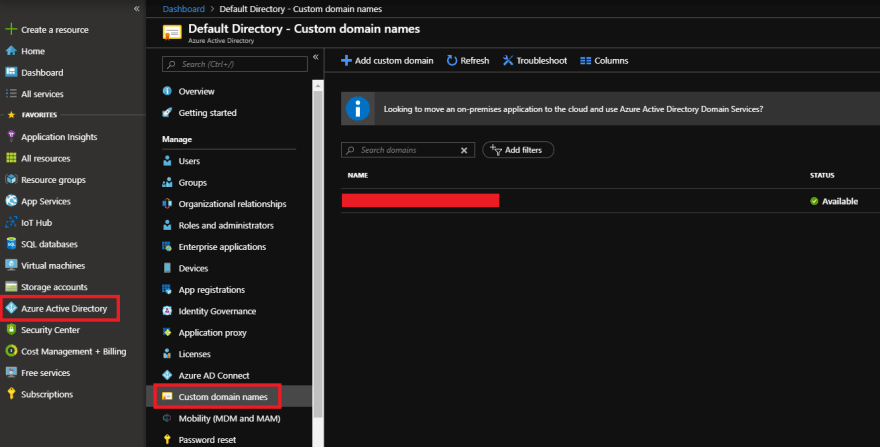This screenshot has height=447, width=880.
Task: Click the Groups people icon
Action: point(167,183)
